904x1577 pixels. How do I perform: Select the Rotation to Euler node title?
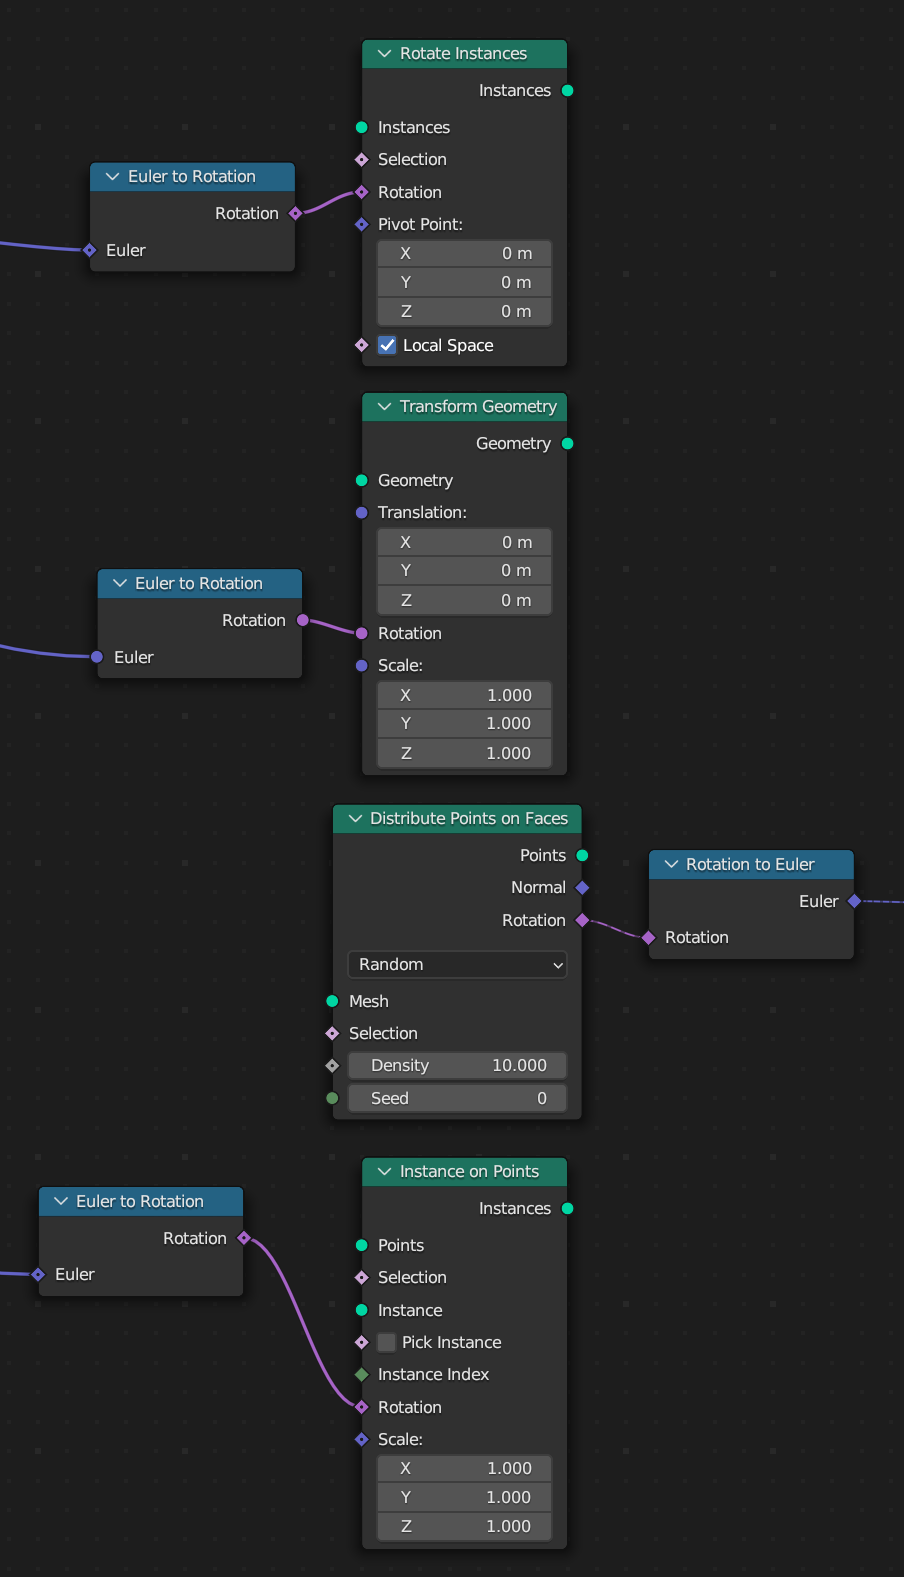coord(750,865)
